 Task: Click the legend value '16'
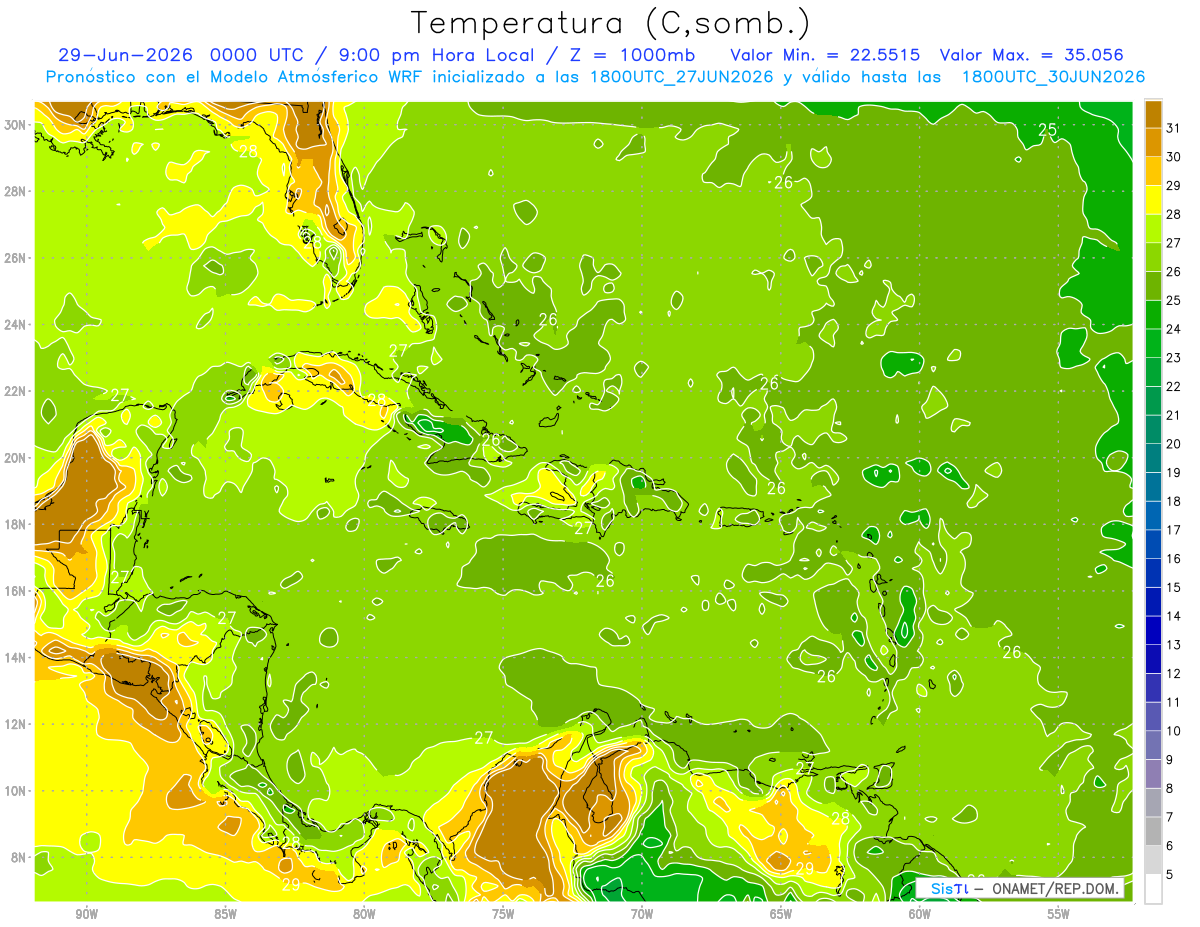[x=1174, y=558]
